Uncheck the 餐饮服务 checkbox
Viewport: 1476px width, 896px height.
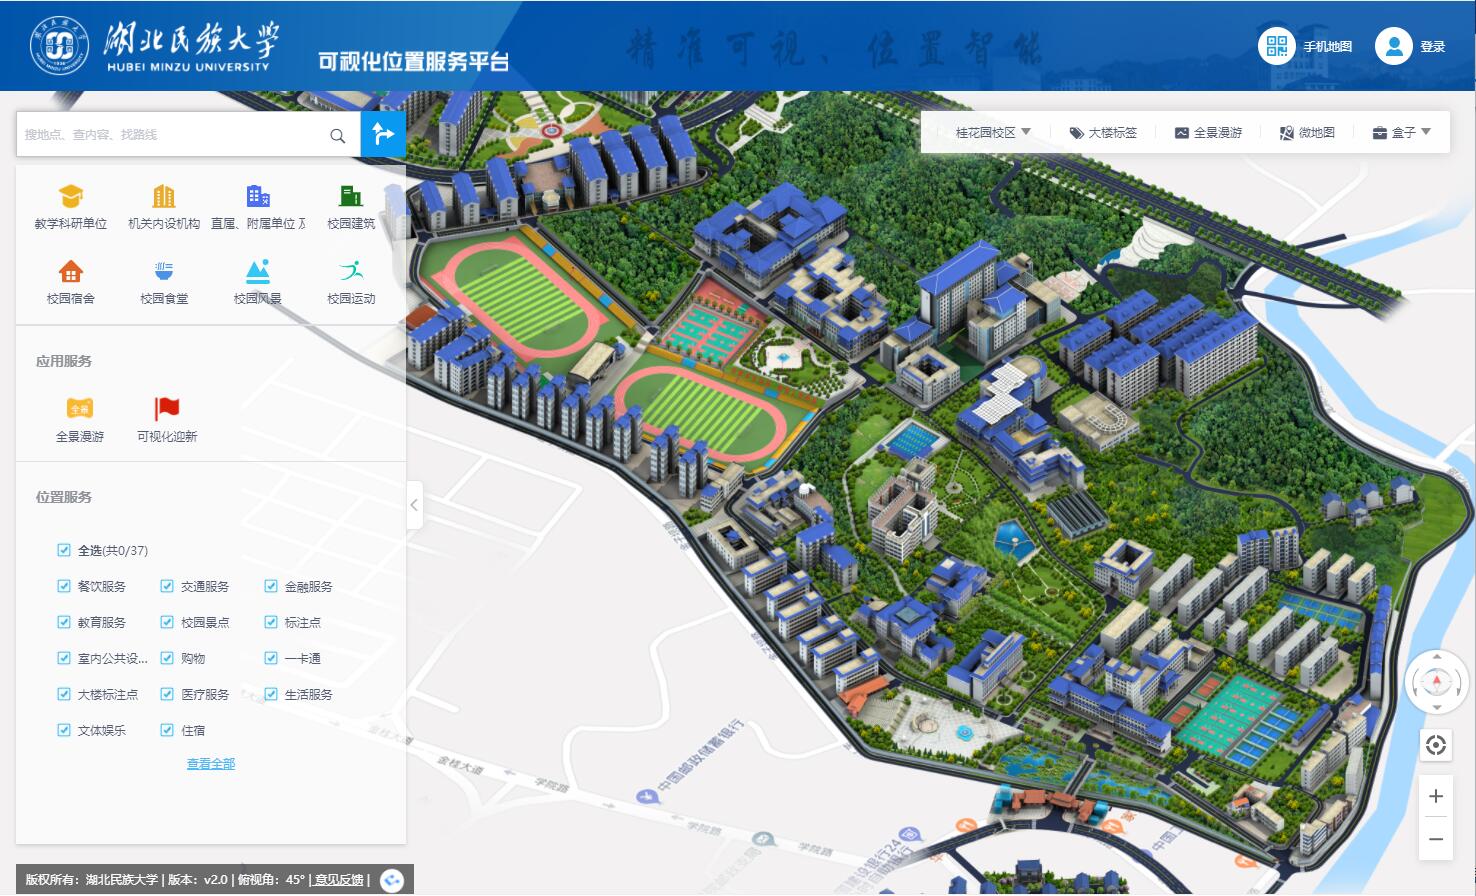64,586
